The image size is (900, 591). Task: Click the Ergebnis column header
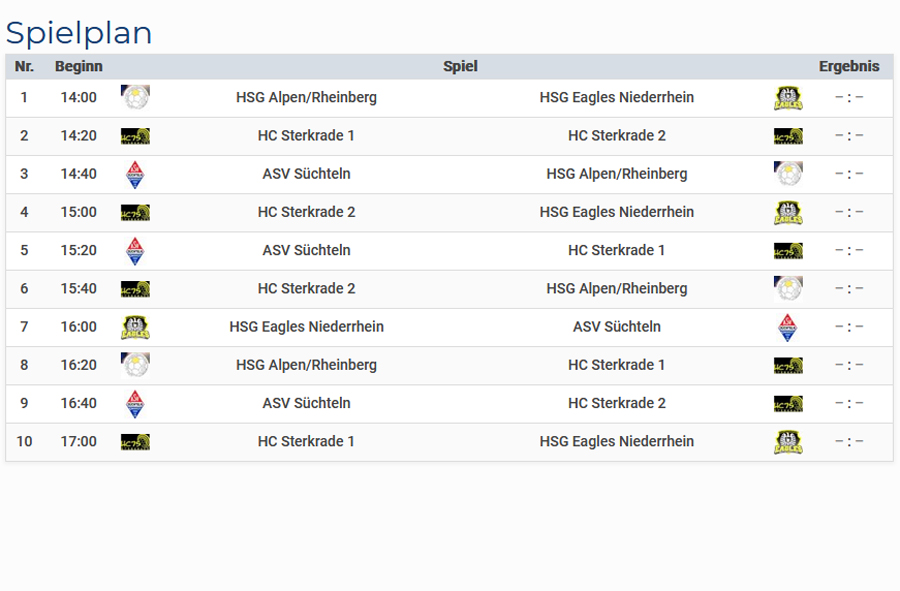point(849,67)
